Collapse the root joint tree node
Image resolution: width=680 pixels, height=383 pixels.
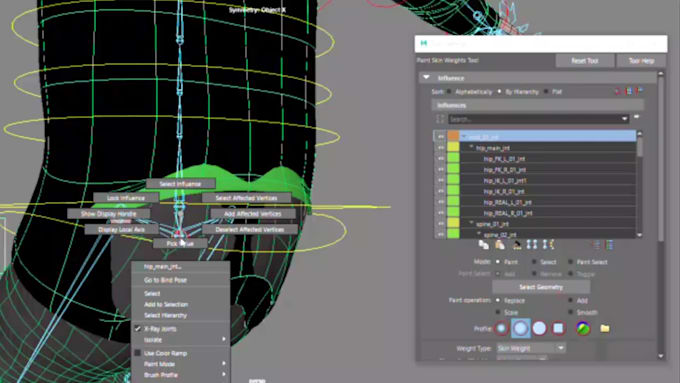pos(464,137)
